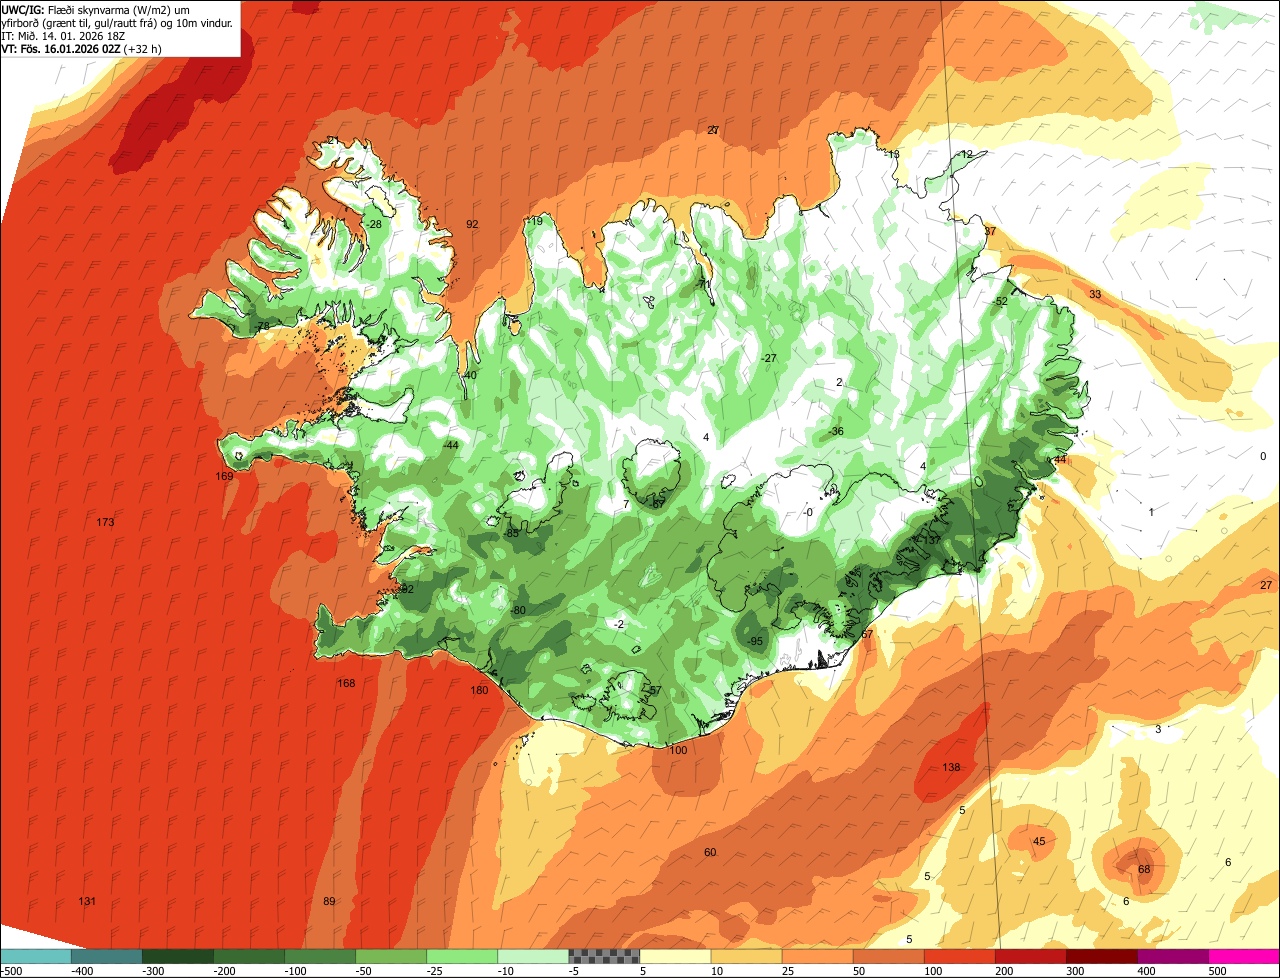Click the value 180 on the south coast
1280x978 pixels.
(x=479, y=690)
